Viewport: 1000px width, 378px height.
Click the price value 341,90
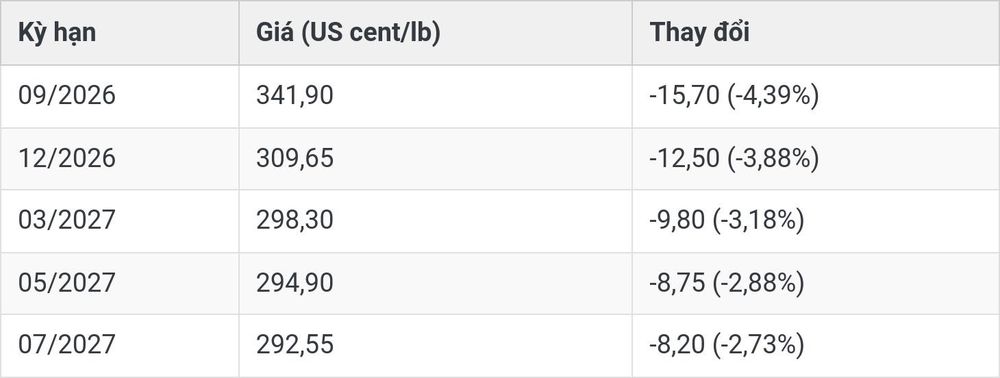[295, 96]
